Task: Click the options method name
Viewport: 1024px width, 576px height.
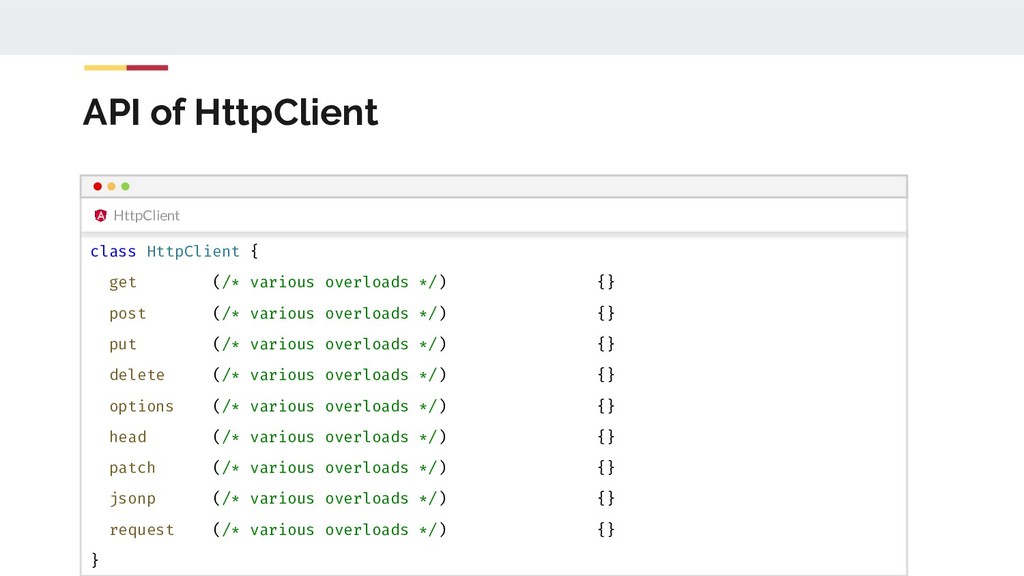Action: (x=141, y=406)
